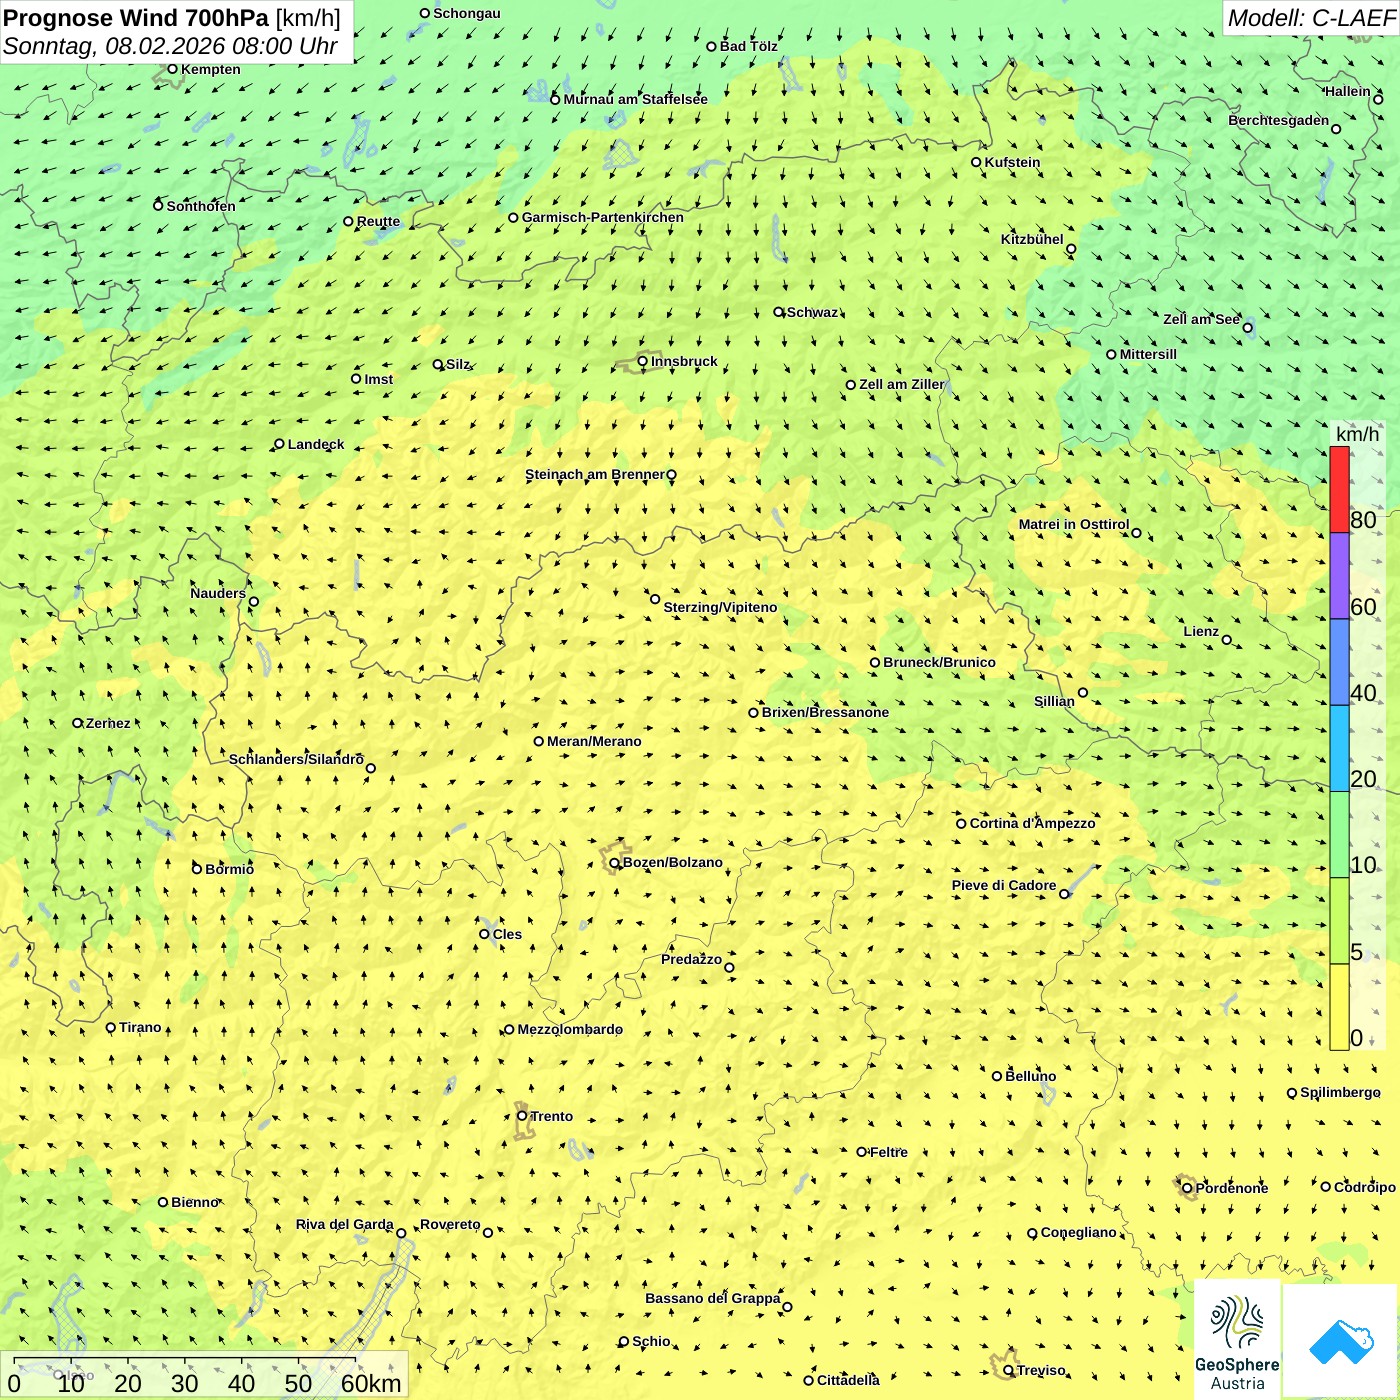This screenshot has height=1400, width=1400.
Task: Click the 'Schlanders/Silandro' label
Action: (x=296, y=759)
